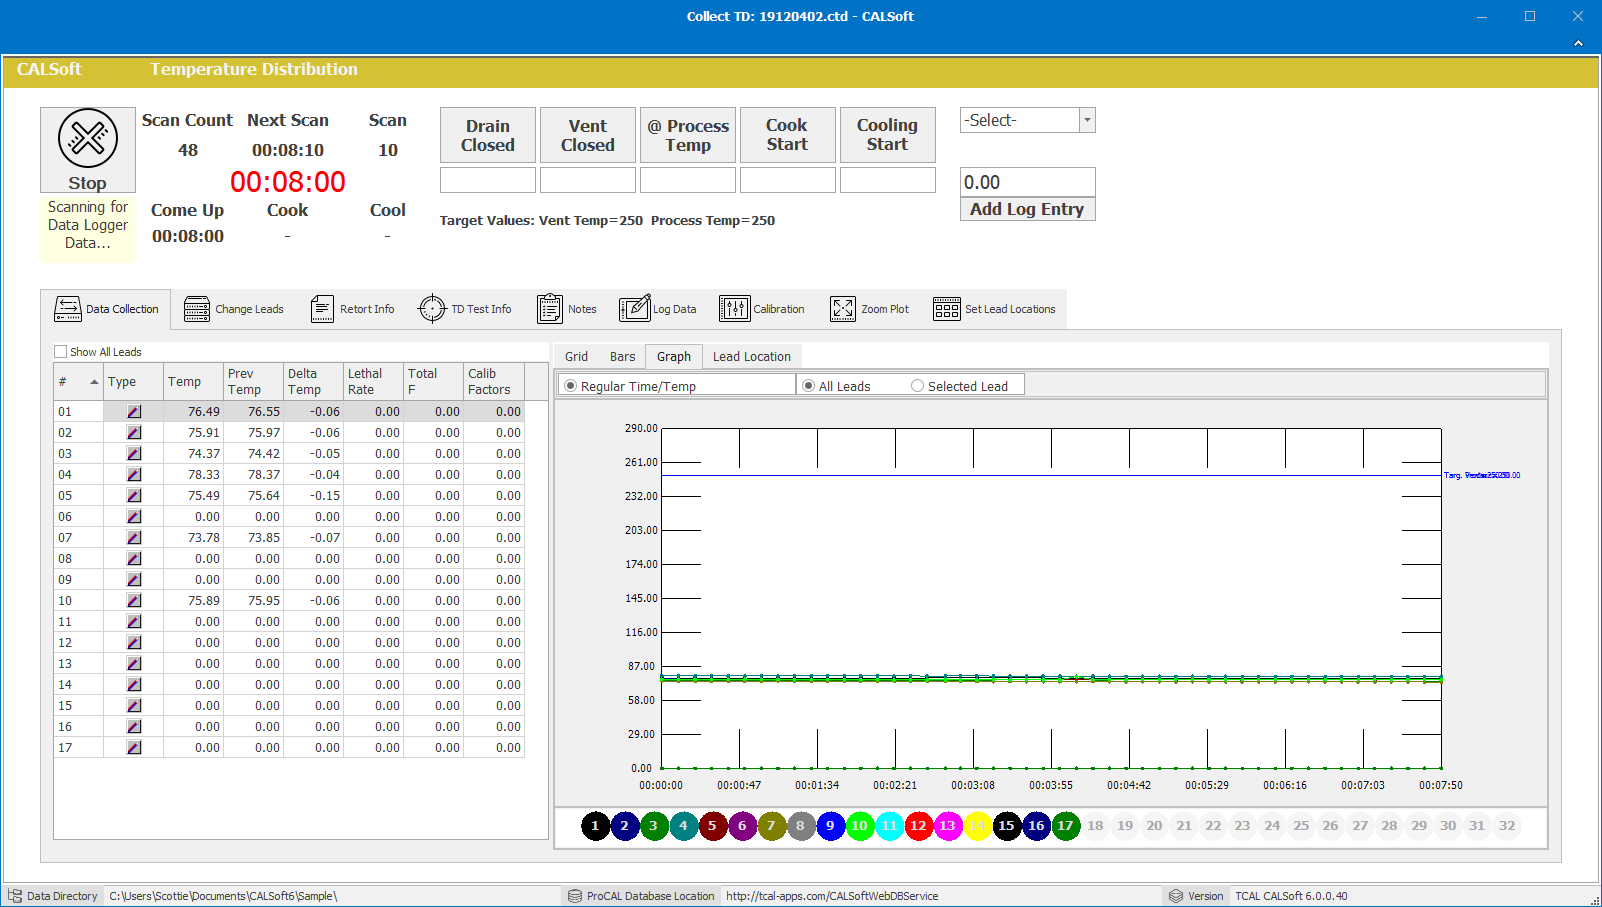Image resolution: width=1602 pixels, height=907 pixels.
Task: Click lead type icon in row 17
Action: pos(134,748)
